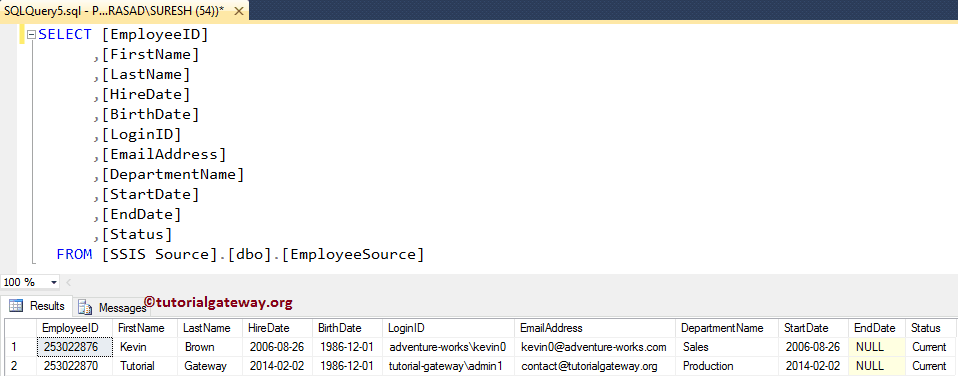Click the LoginID column header
The width and height of the screenshot is (958, 376).
(448, 328)
